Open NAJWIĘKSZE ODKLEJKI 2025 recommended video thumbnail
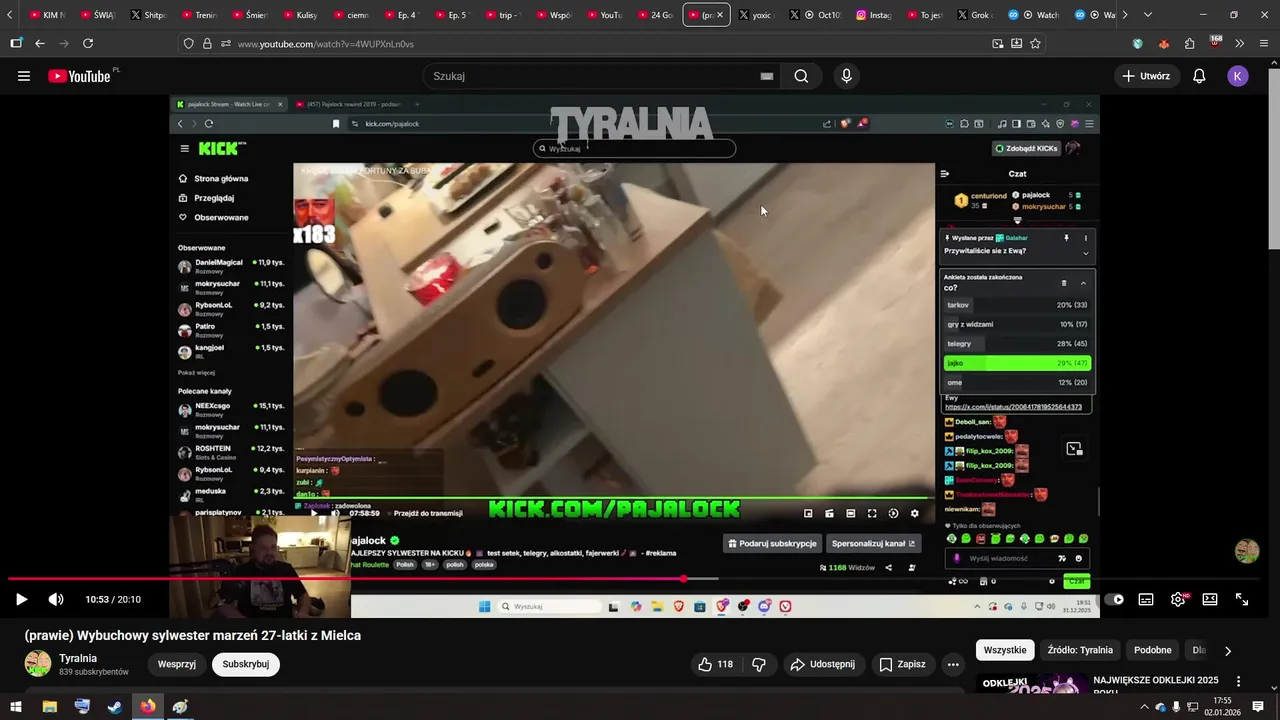This screenshot has width=1280, height=720. pyautogui.click(x=1032, y=685)
